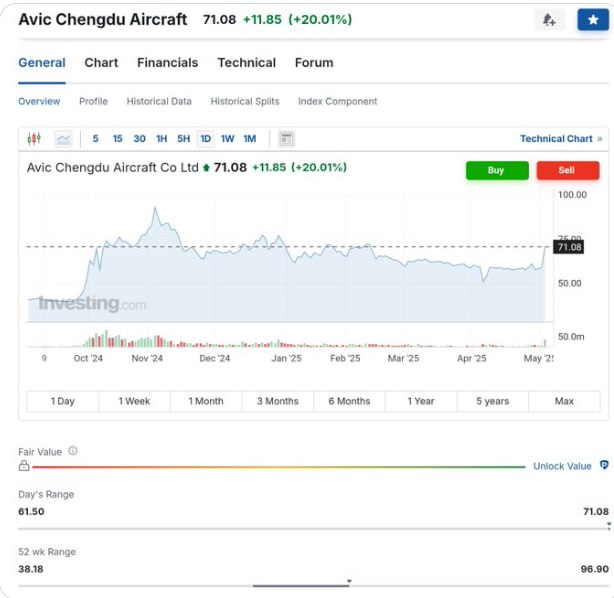614x598 pixels.
Task: Switch to the Chart tab
Action: coord(101,63)
